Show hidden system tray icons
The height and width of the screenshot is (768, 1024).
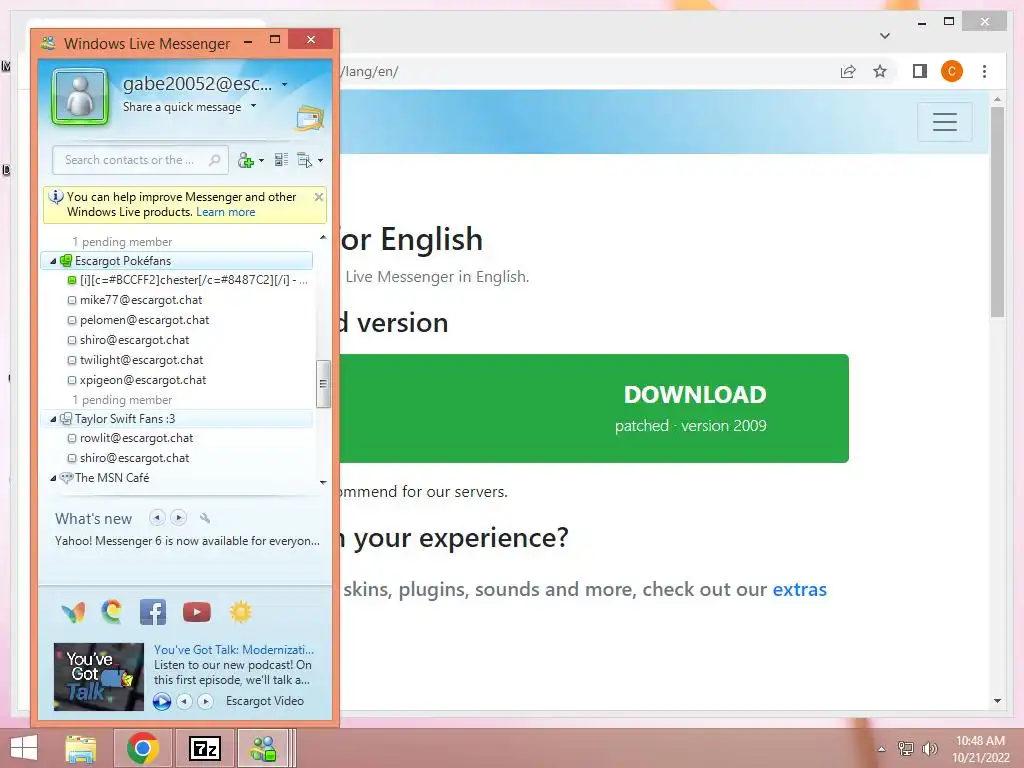pyautogui.click(x=882, y=749)
